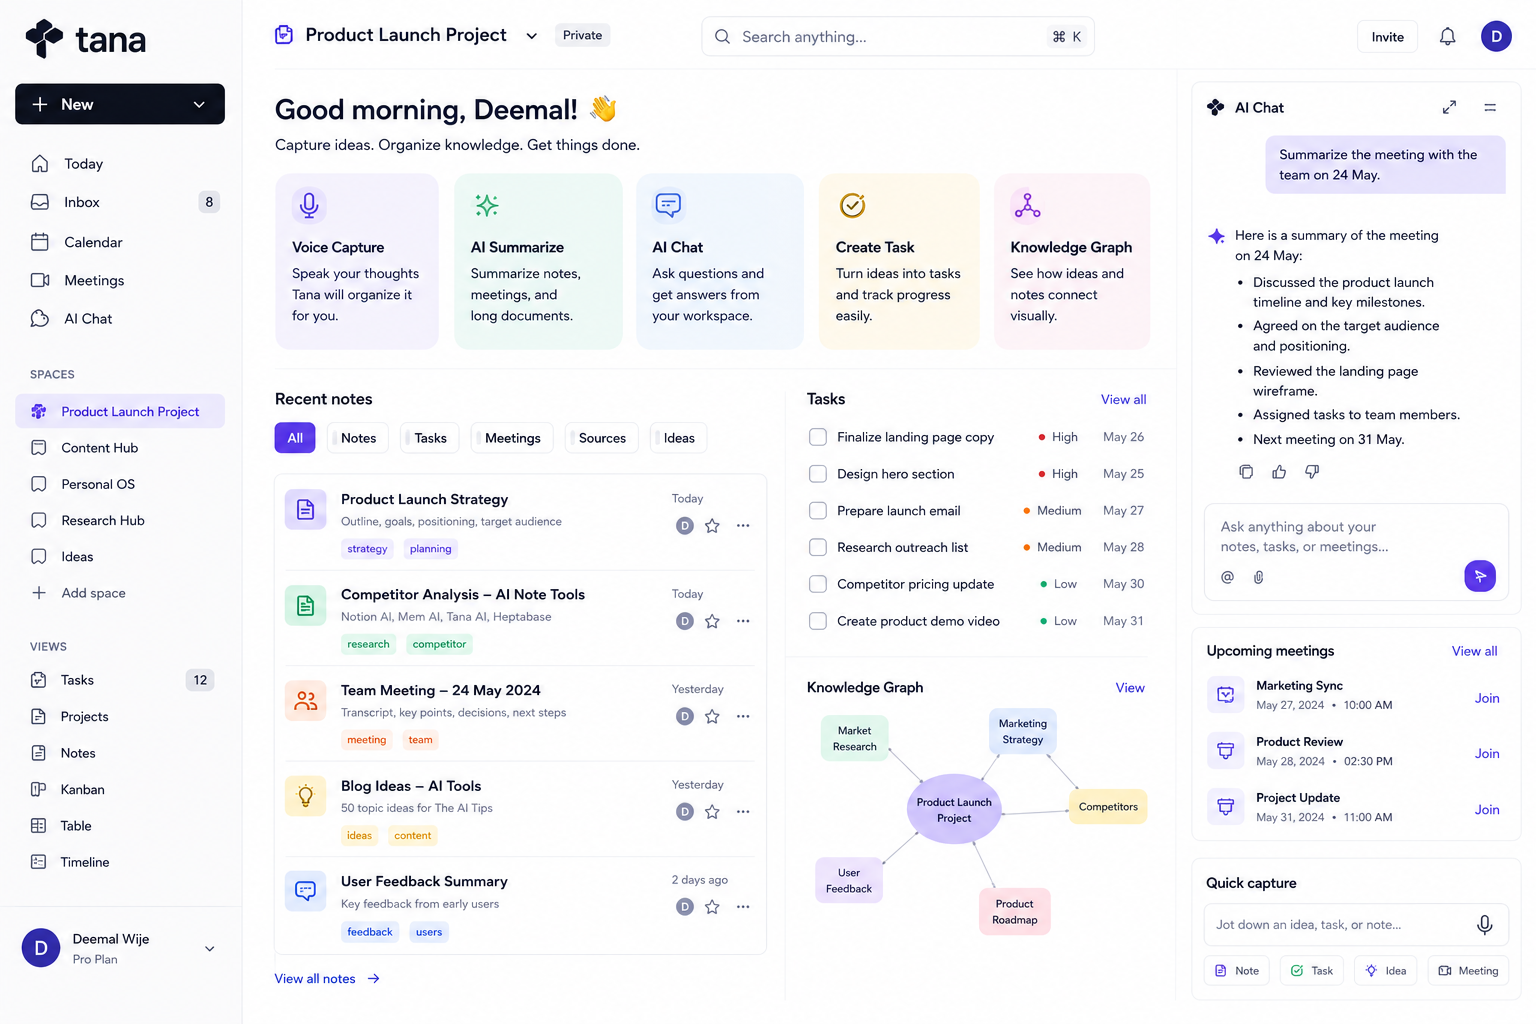Join the Product Review meeting
This screenshot has height=1024, width=1536.
tap(1487, 754)
